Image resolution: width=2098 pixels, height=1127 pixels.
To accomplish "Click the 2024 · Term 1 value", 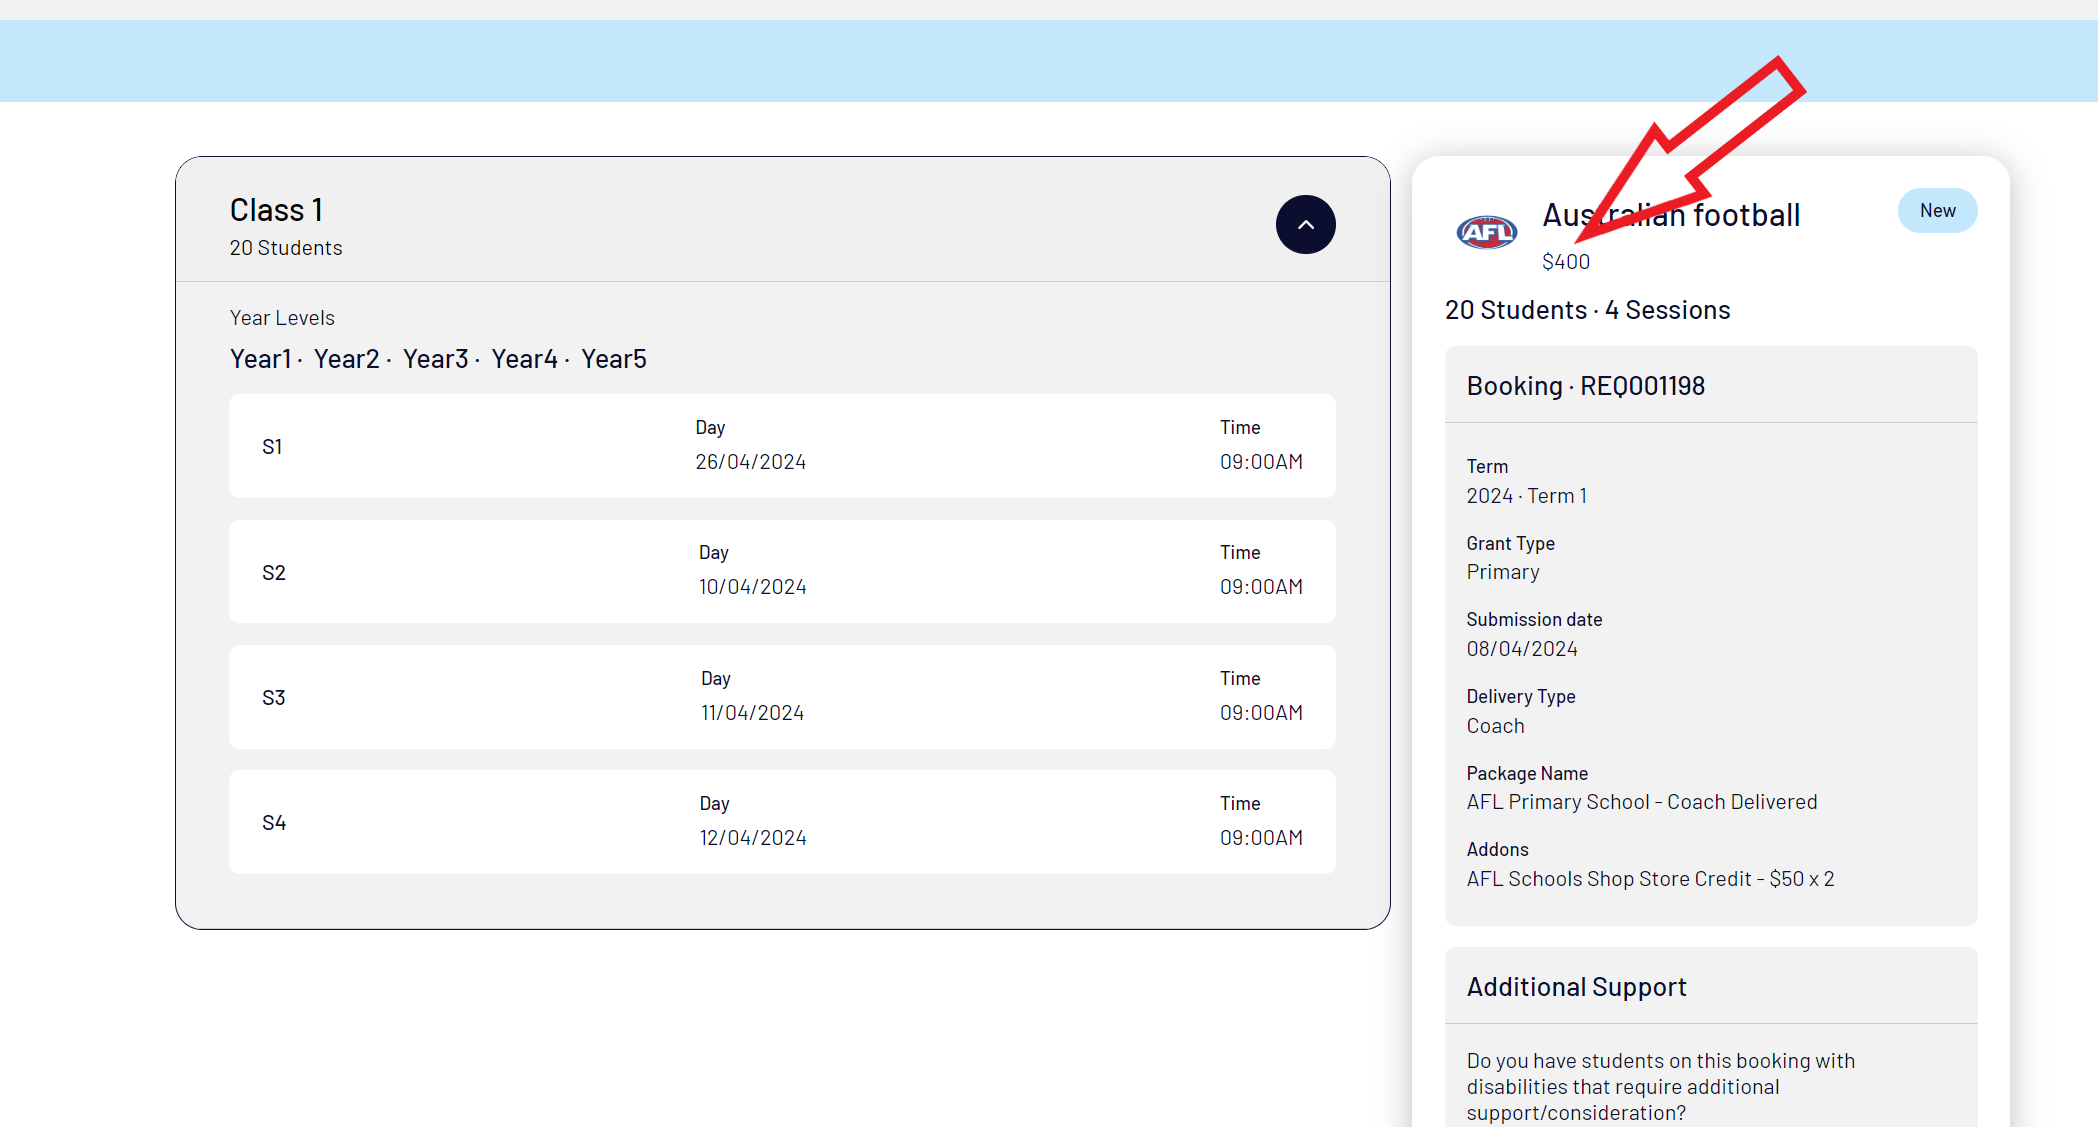I will point(1526,496).
